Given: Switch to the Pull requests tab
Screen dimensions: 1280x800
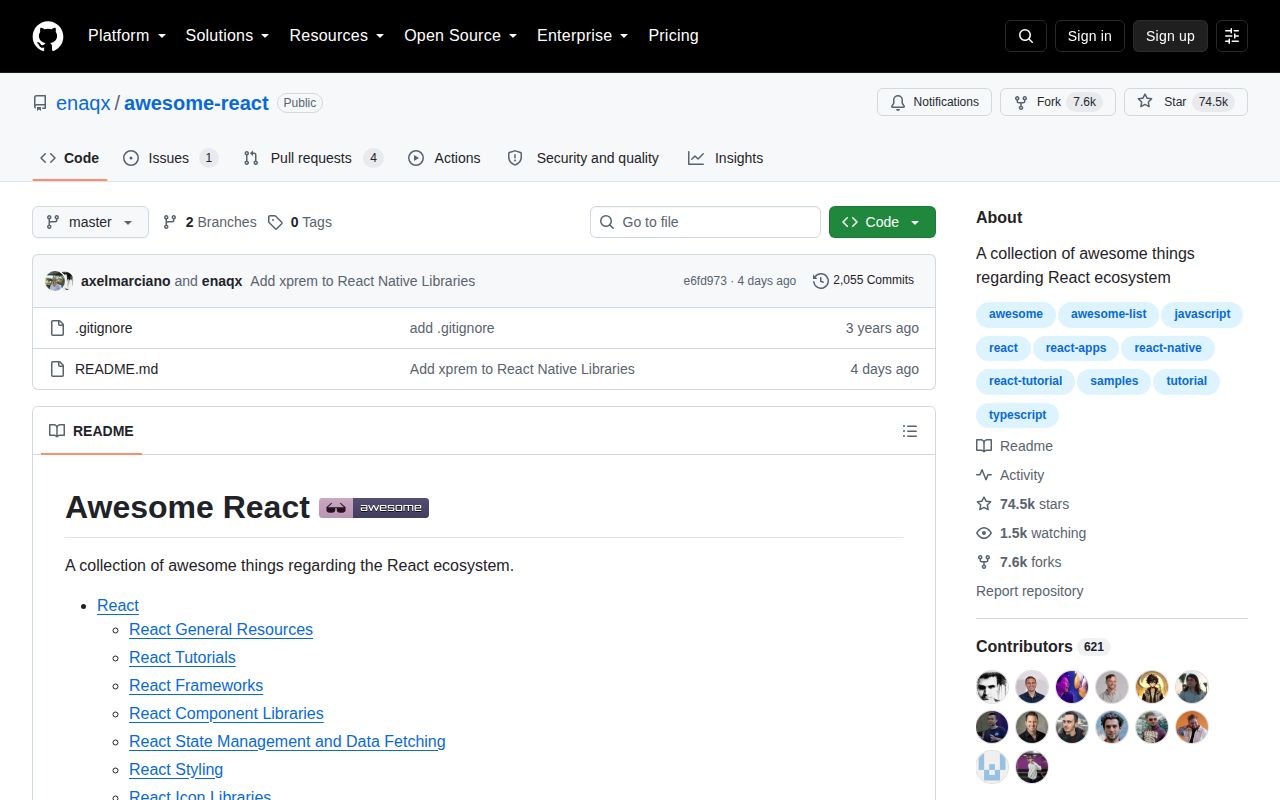Looking at the screenshot, I should [313, 158].
